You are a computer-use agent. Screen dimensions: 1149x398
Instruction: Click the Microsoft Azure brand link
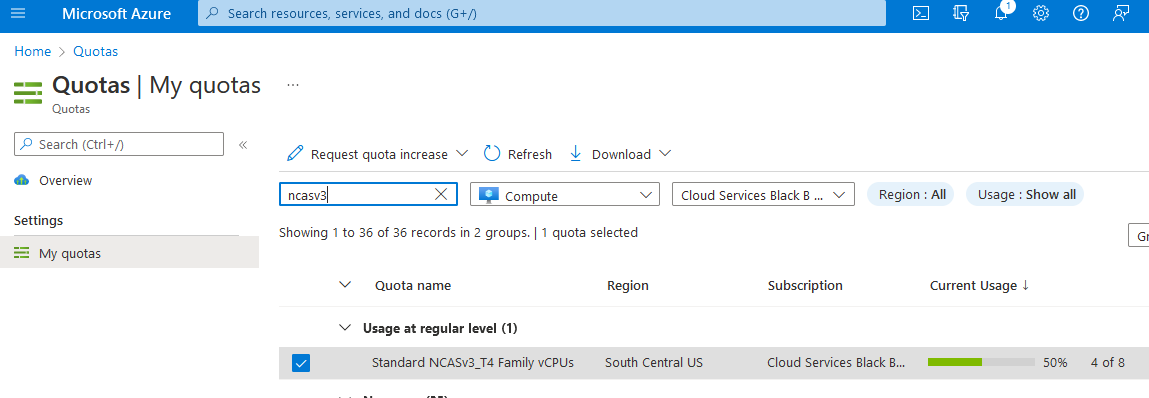point(117,13)
